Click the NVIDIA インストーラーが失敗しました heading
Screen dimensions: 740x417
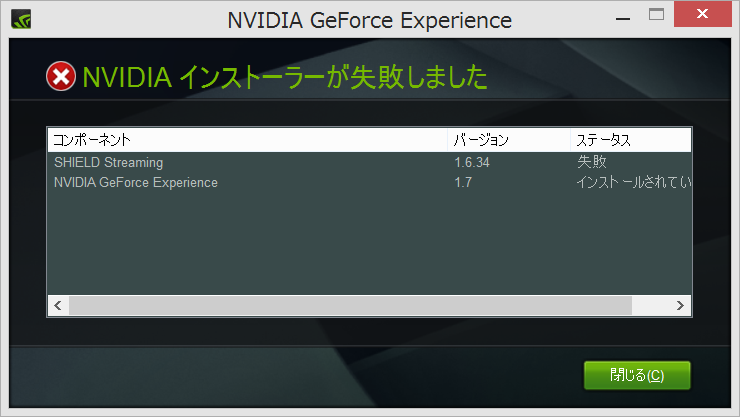285,77
